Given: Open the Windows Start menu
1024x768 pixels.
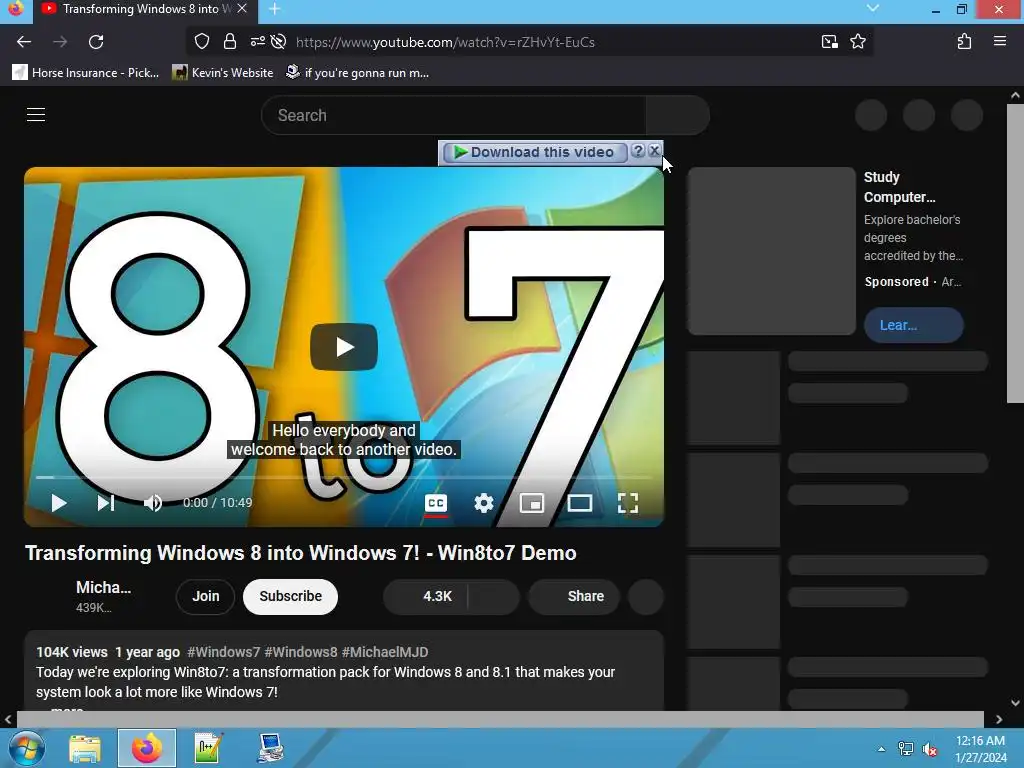Looking at the screenshot, I should click(x=26, y=748).
